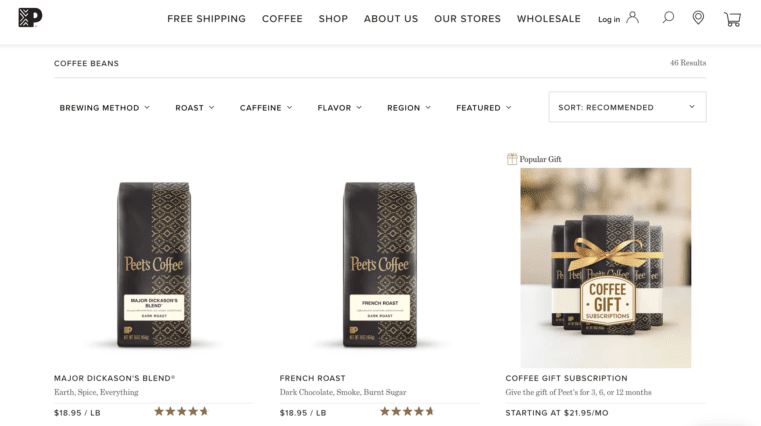This screenshot has width=761, height=426.
Task: Open the account user icon
Action: (x=632, y=18)
